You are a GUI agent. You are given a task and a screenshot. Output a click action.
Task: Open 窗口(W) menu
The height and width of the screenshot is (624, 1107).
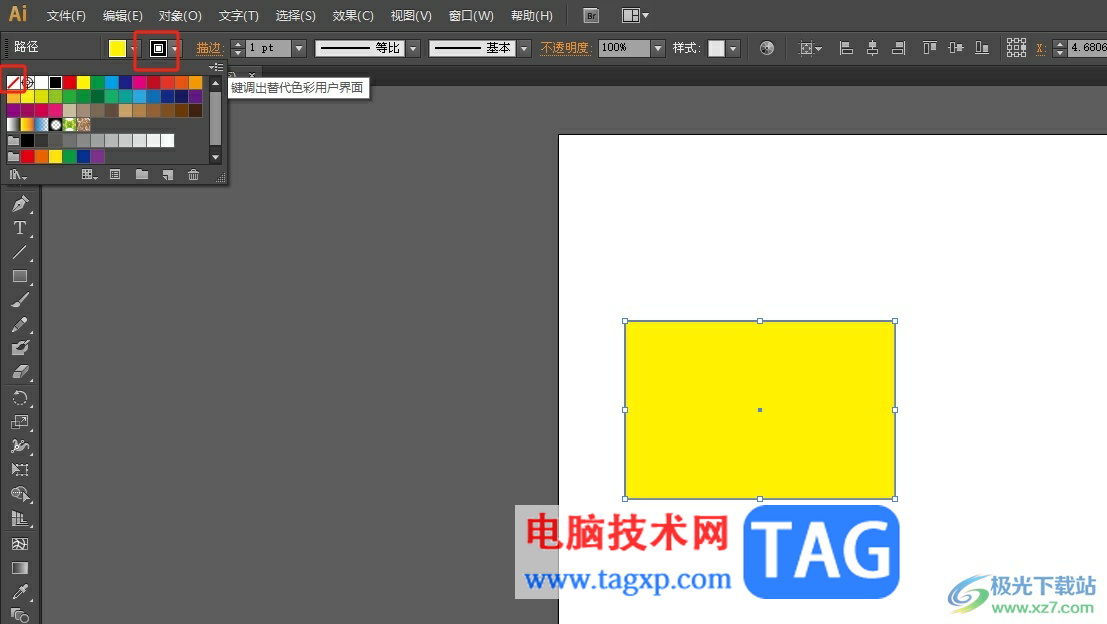[x=472, y=16]
